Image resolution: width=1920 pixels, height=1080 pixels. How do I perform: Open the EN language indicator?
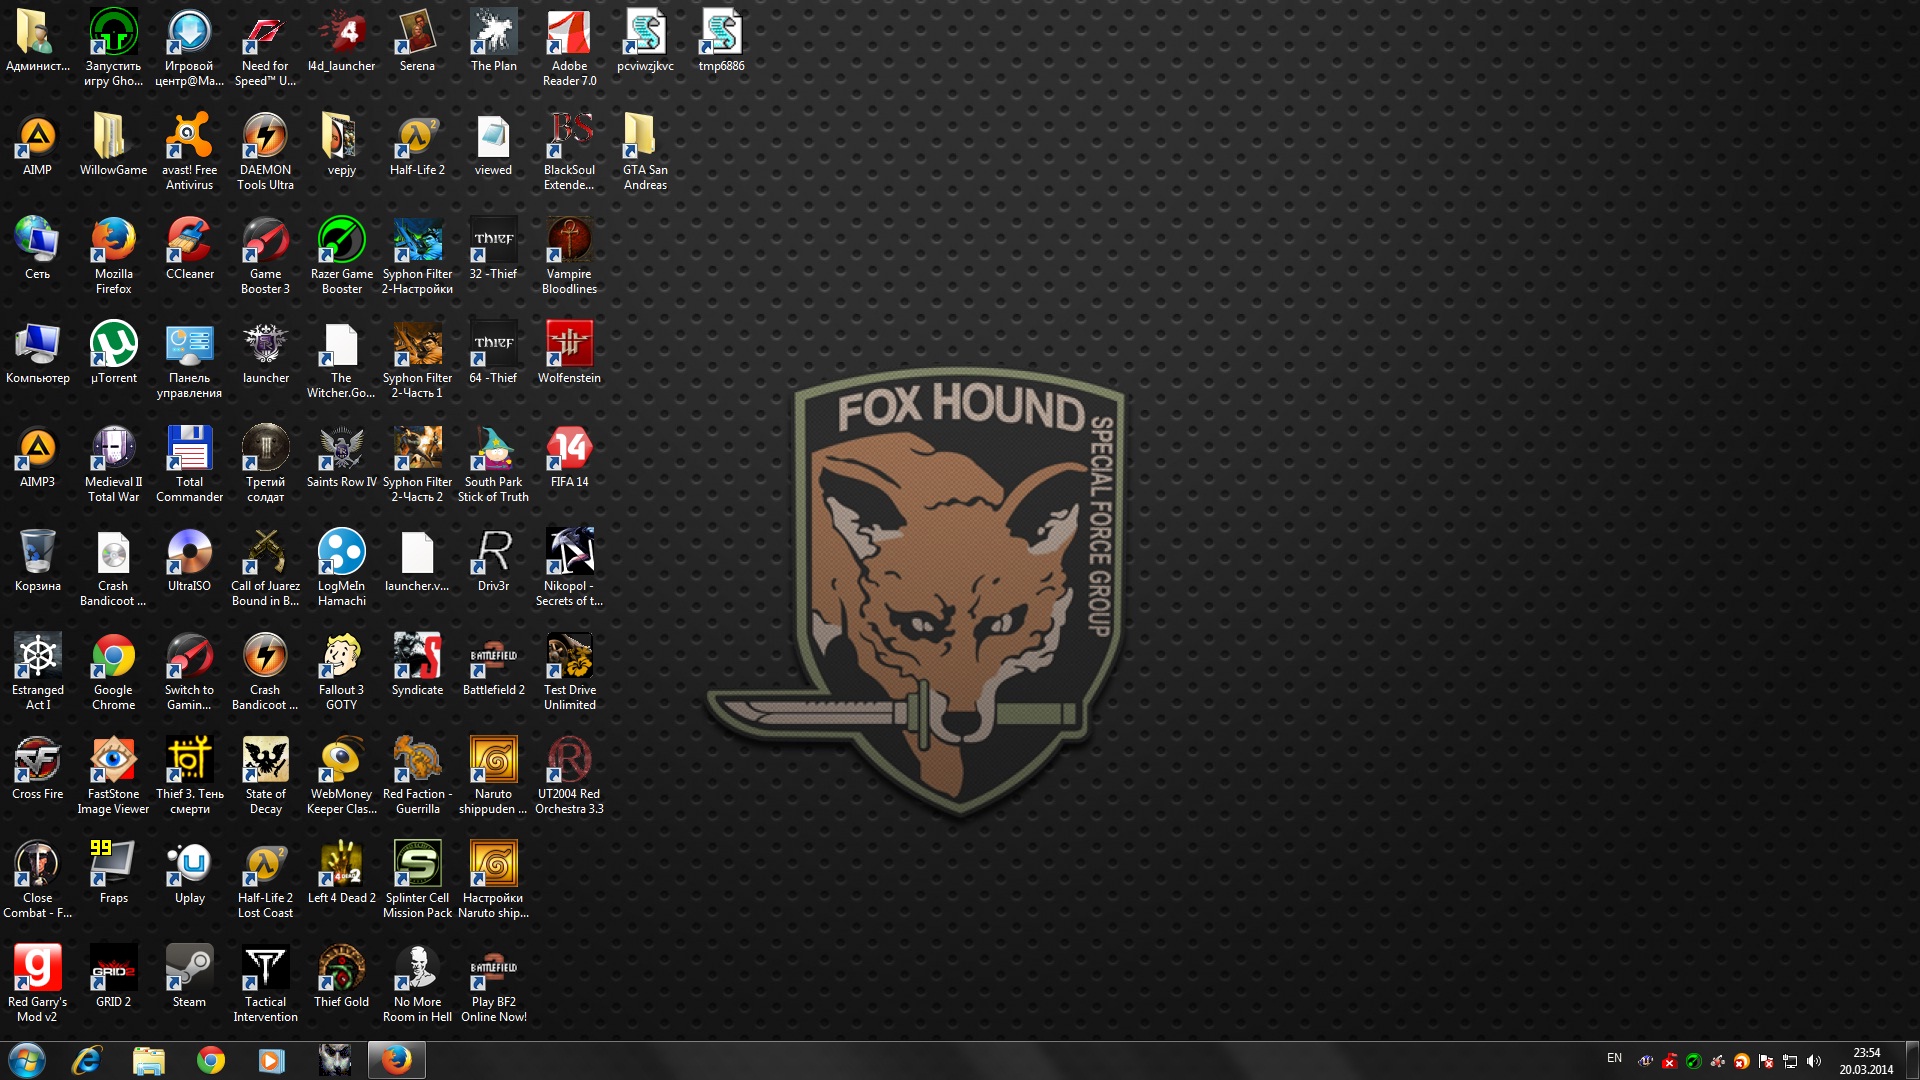pyautogui.click(x=1614, y=1058)
